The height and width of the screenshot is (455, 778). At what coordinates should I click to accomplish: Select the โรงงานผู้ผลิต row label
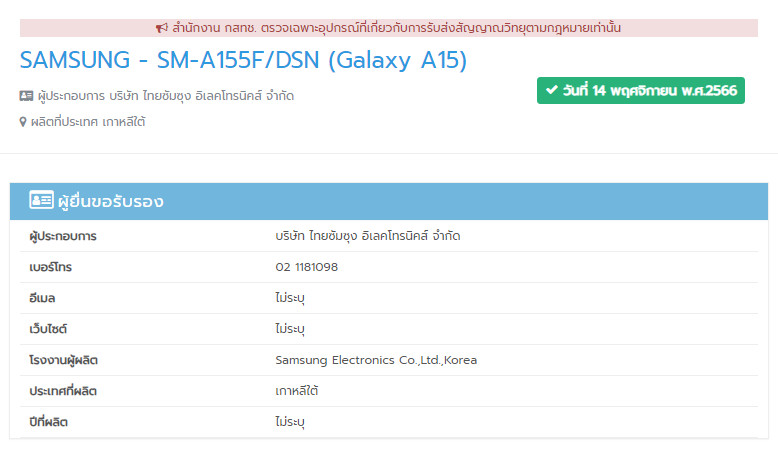pos(64,360)
